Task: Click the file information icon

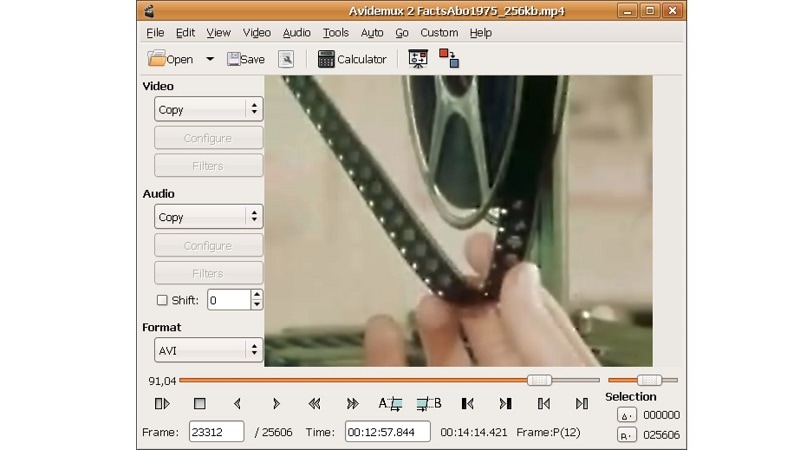Action: pyautogui.click(x=286, y=59)
